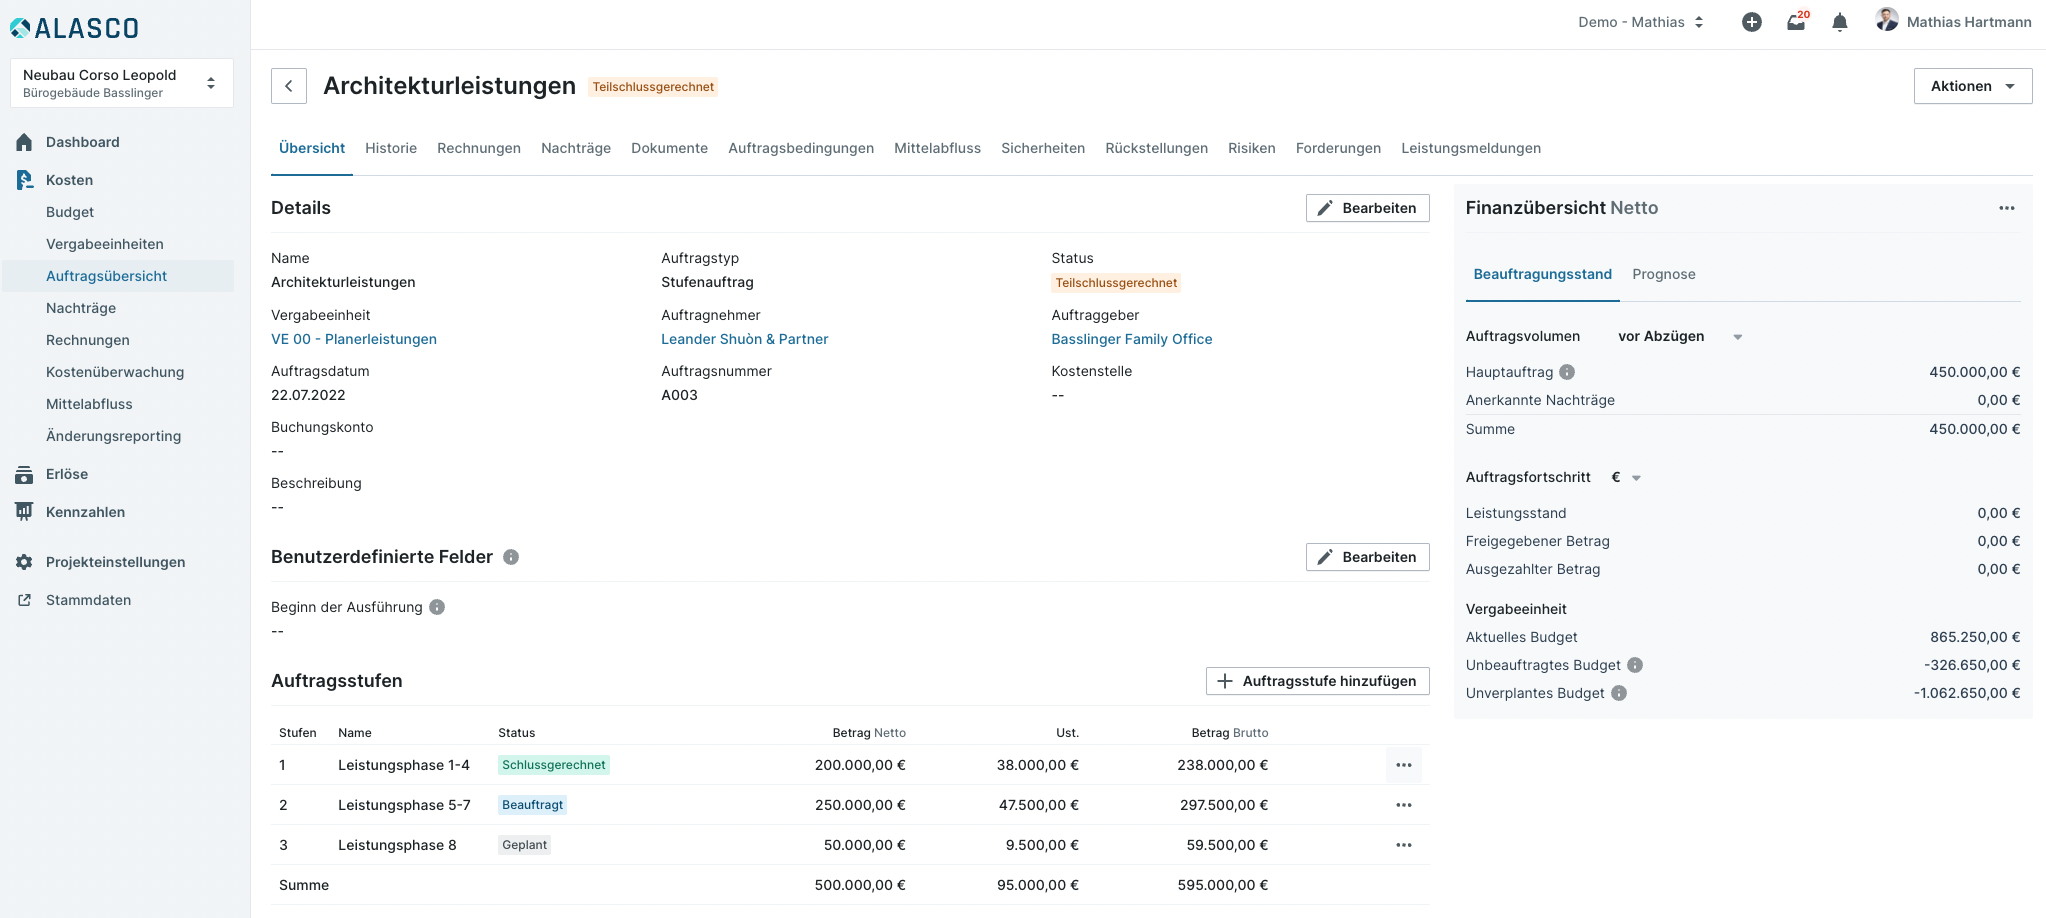
Task: Open Auftragsübersicht in the sidebar
Action: pos(118,276)
